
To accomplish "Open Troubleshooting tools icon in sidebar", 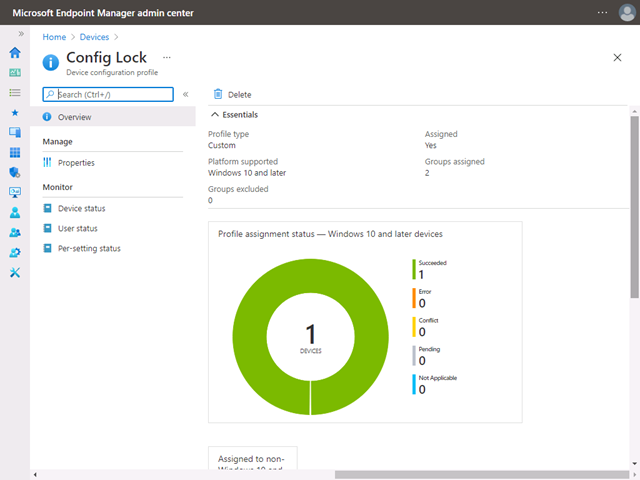I will [15, 273].
